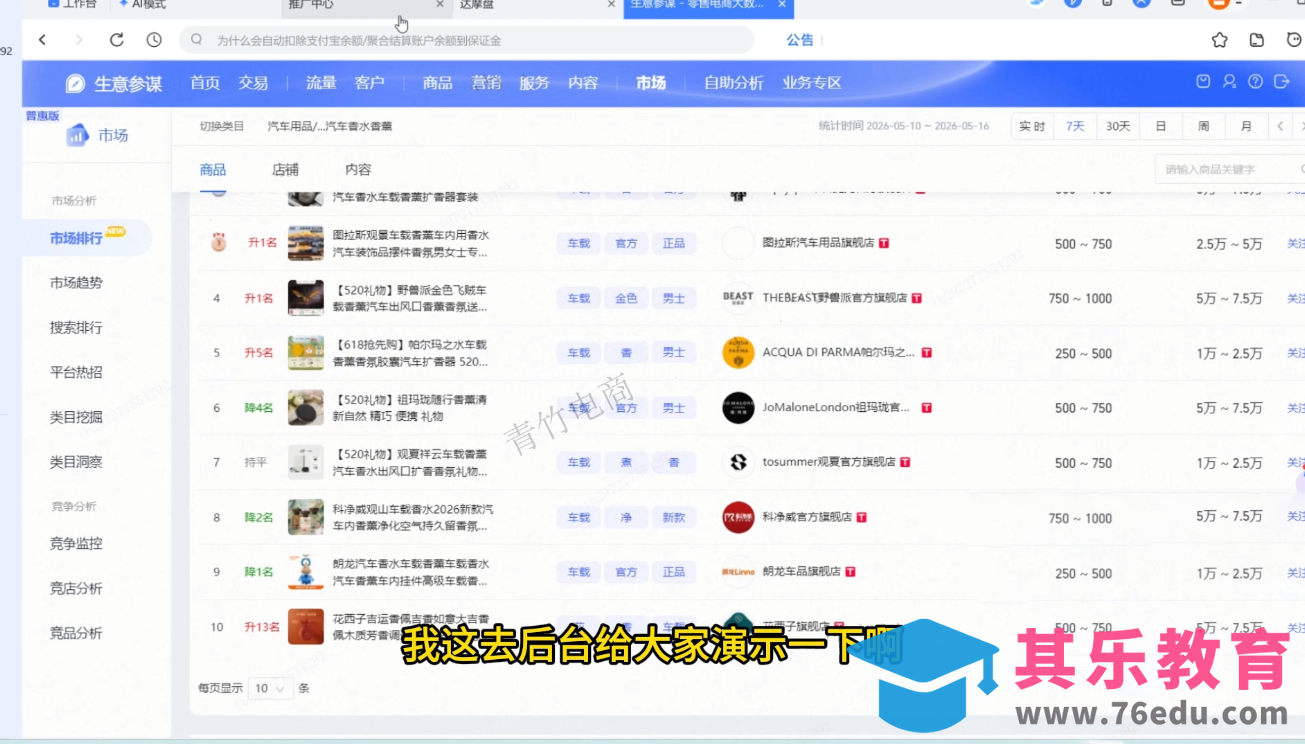Select the 周 time granularity
Screen dimensions: 1305x744
pyautogui.click(x=1203, y=126)
